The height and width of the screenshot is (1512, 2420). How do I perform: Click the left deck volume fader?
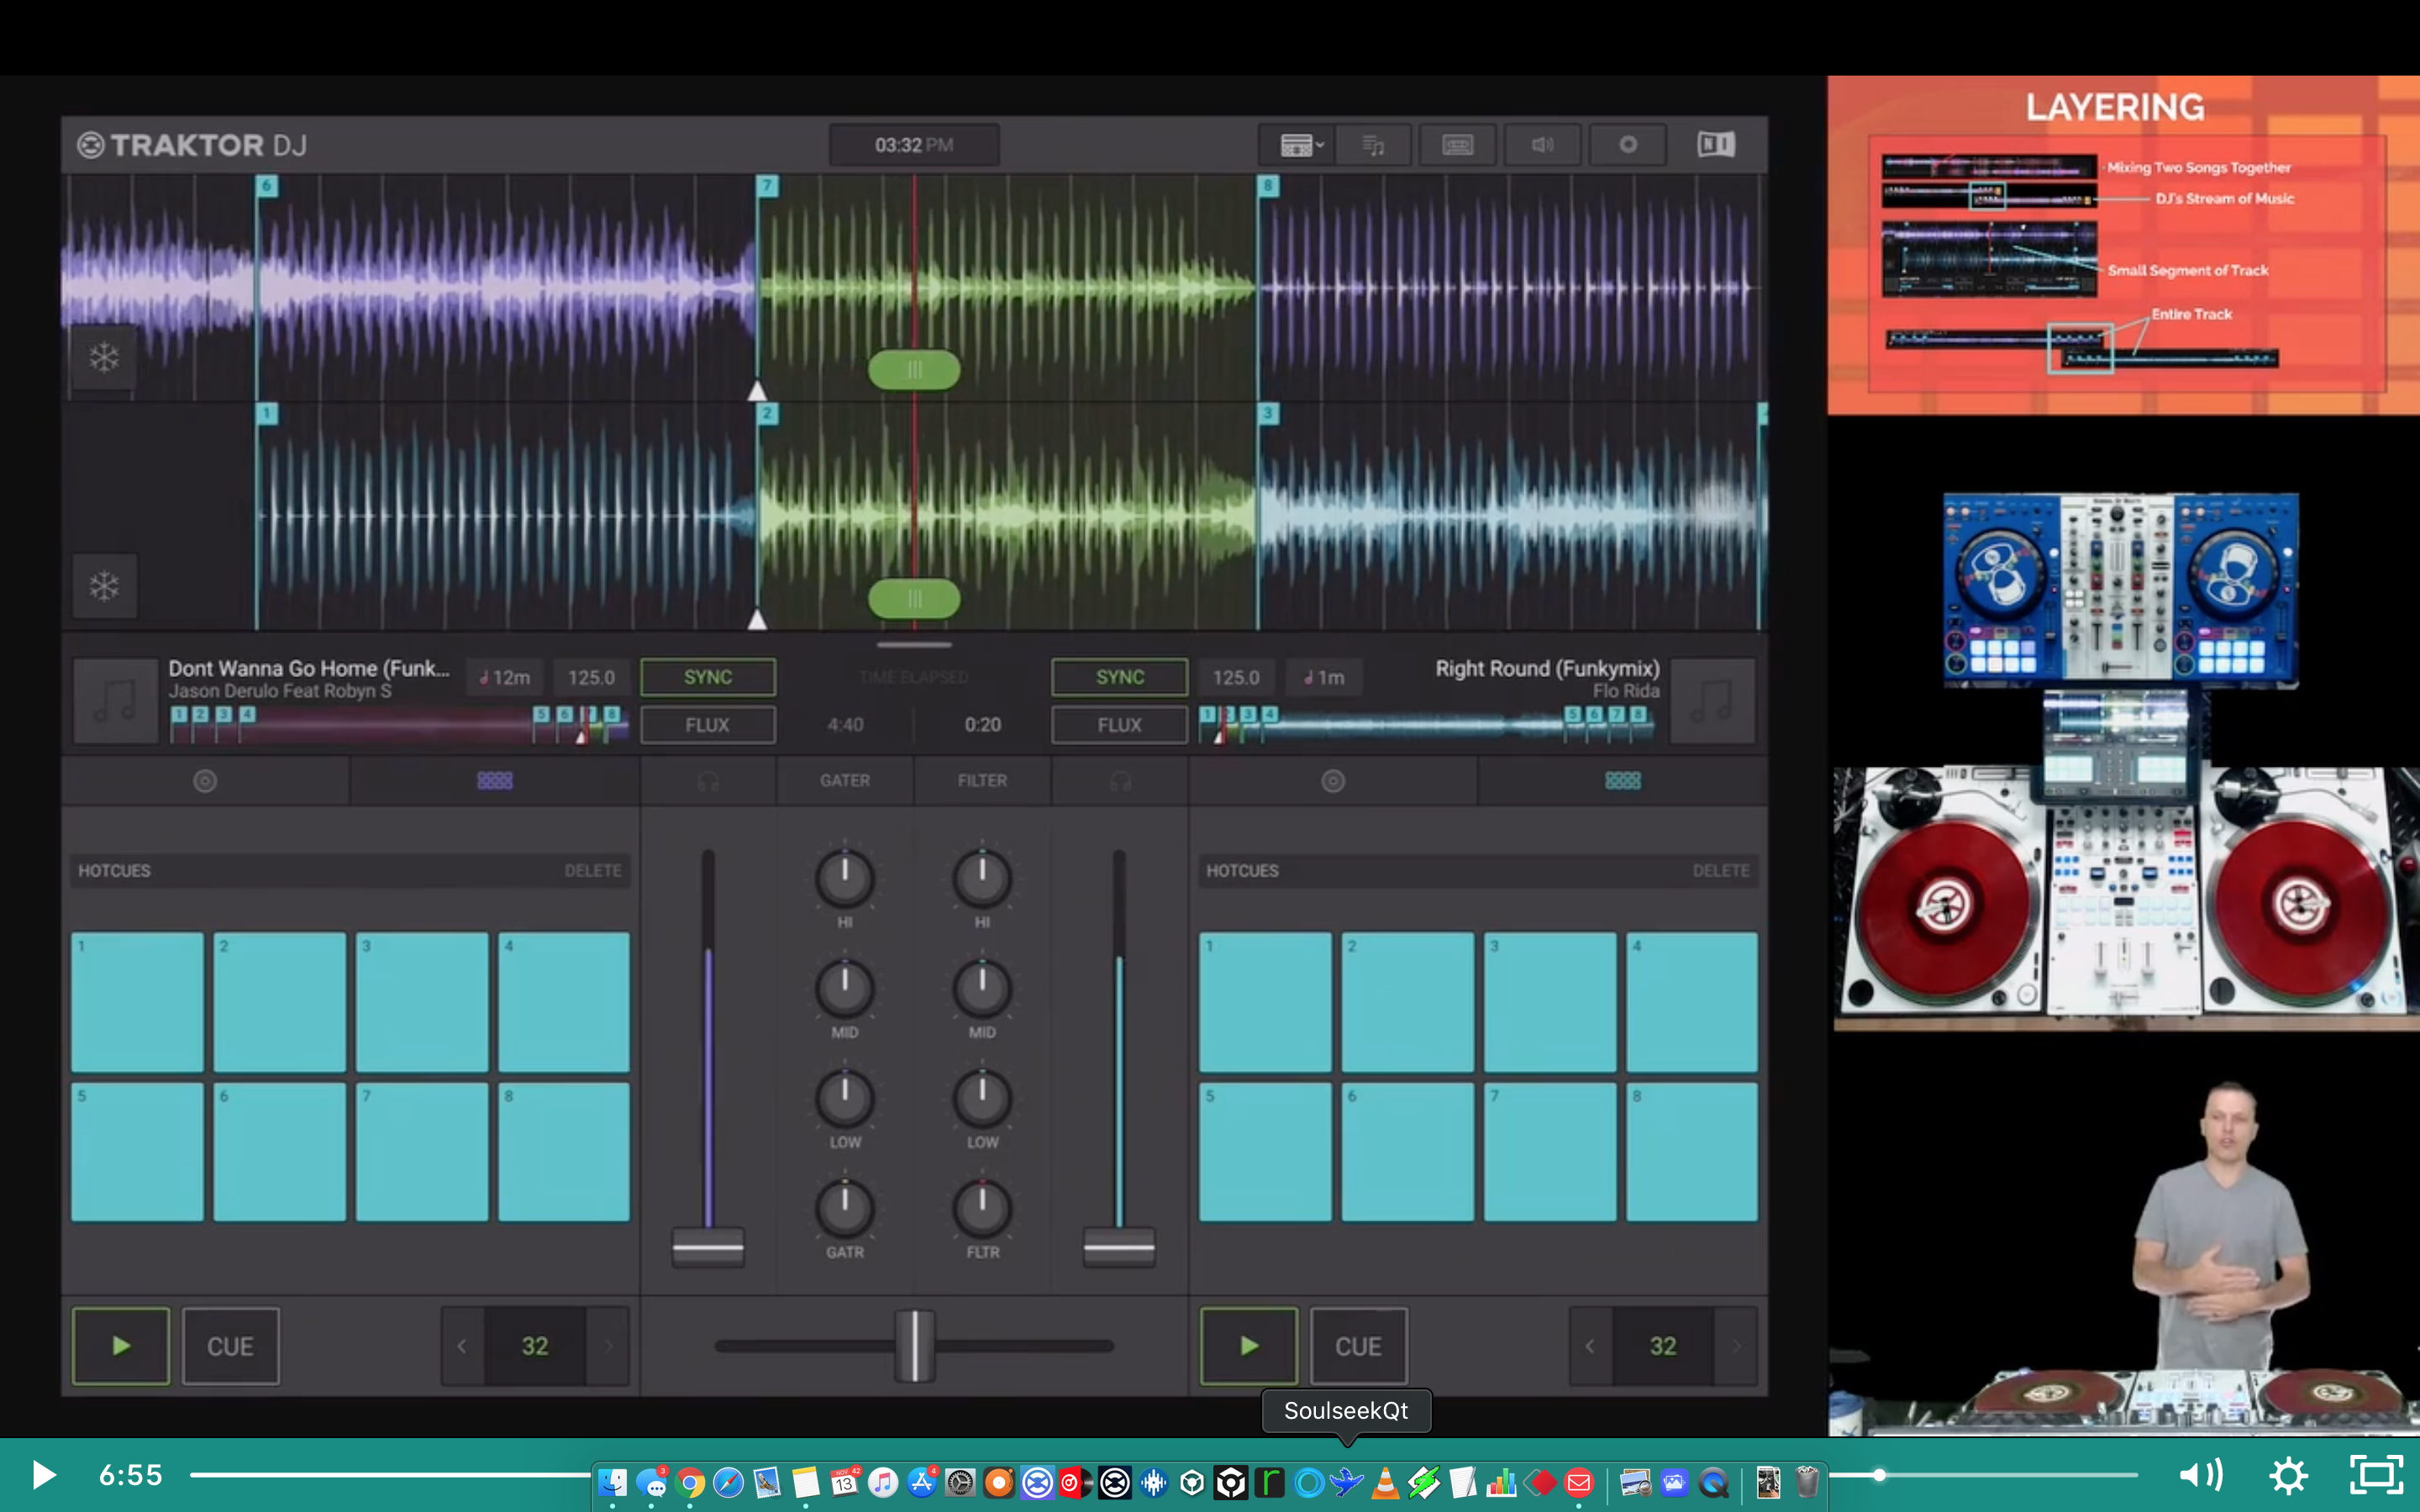(708, 1248)
